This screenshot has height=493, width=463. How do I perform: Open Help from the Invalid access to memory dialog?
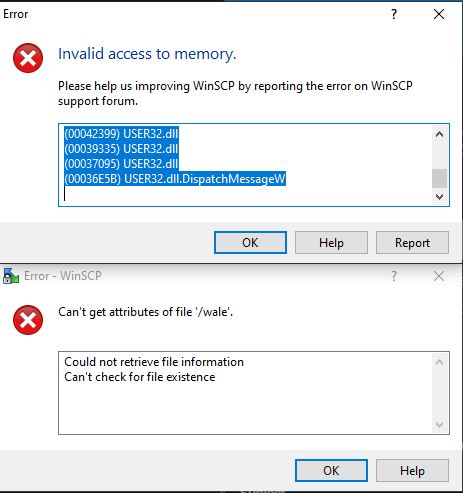click(x=331, y=243)
